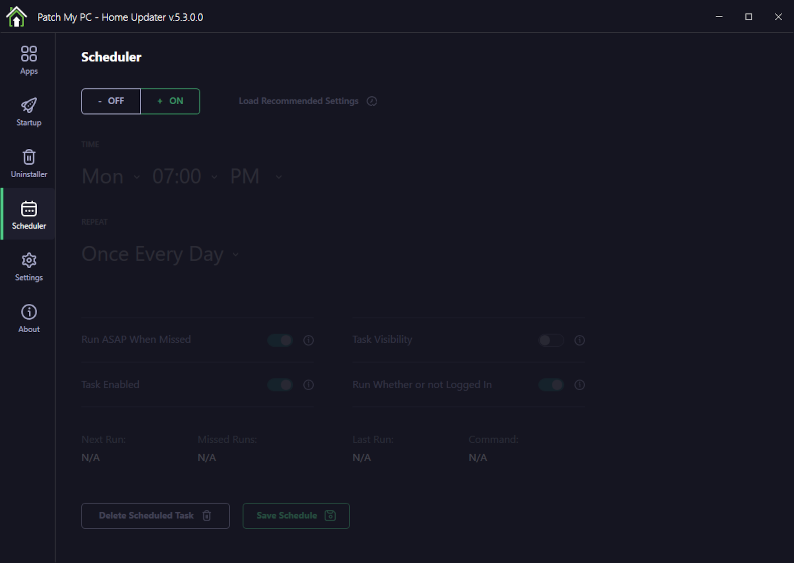Toggle Run Whether or not Logged In switch
Screen dimensions: 794x563
551,385
